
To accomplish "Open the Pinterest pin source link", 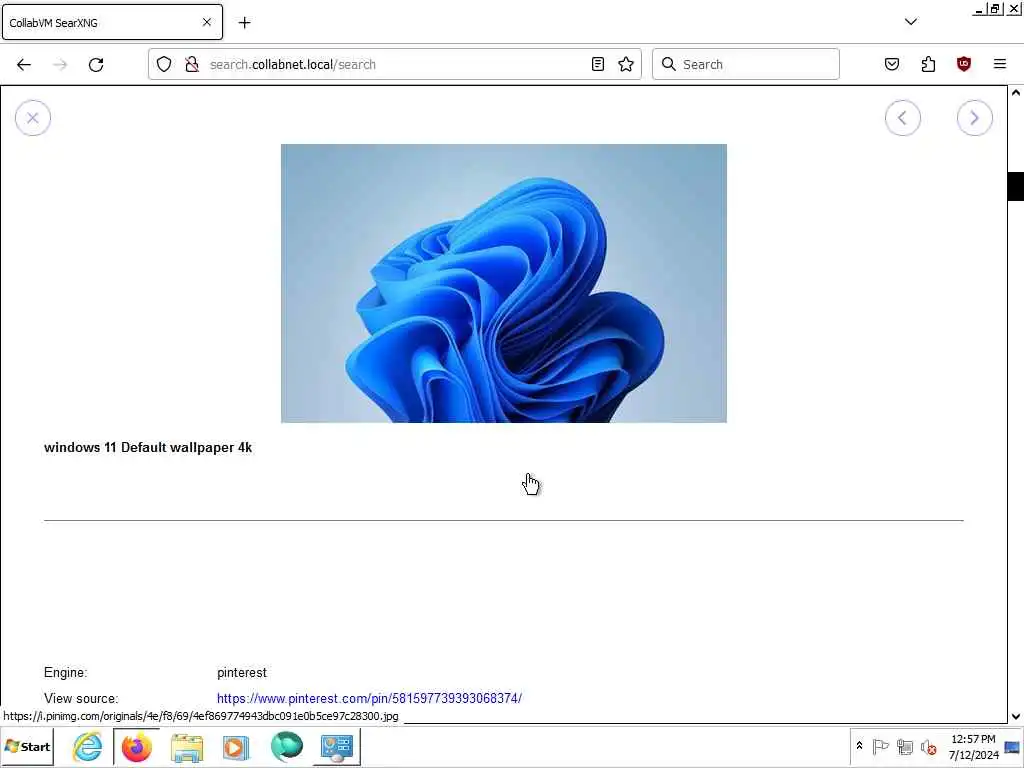I will 369,698.
